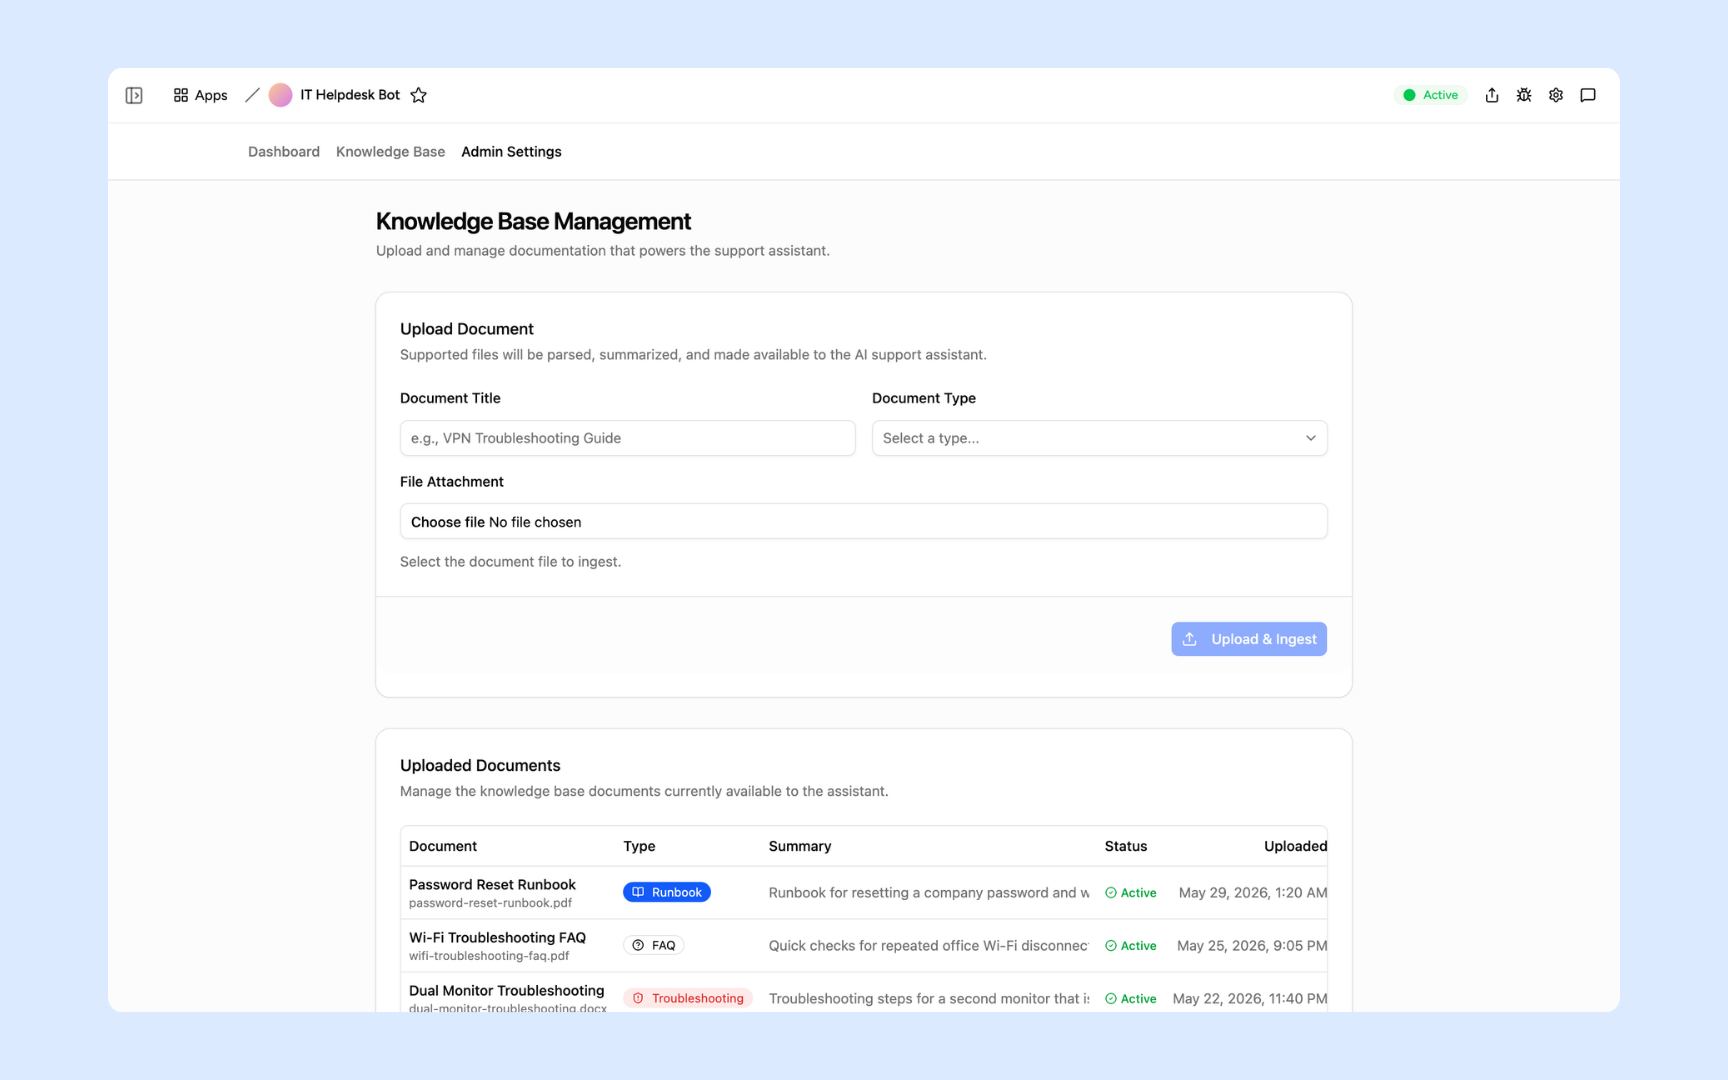Open the debug bug icon

pos(1524,95)
